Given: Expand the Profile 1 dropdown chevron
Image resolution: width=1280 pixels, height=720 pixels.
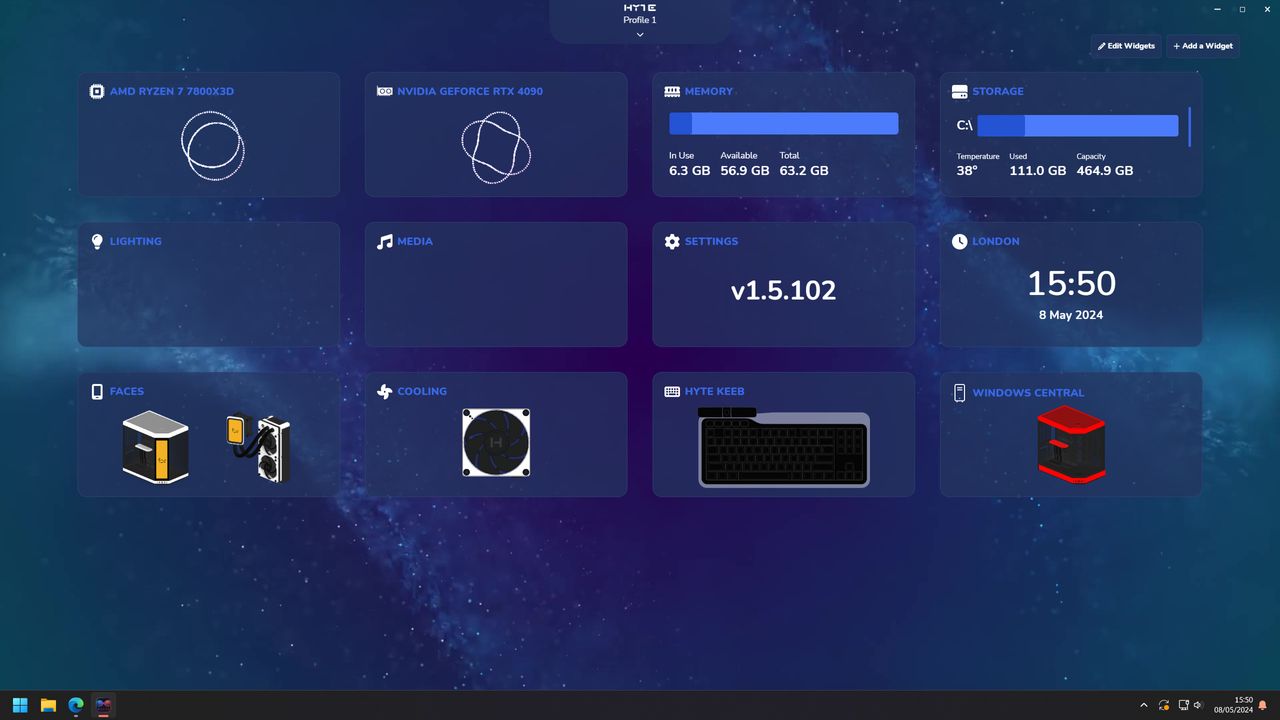Looking at the screenshot, I should tap(640, 34).
